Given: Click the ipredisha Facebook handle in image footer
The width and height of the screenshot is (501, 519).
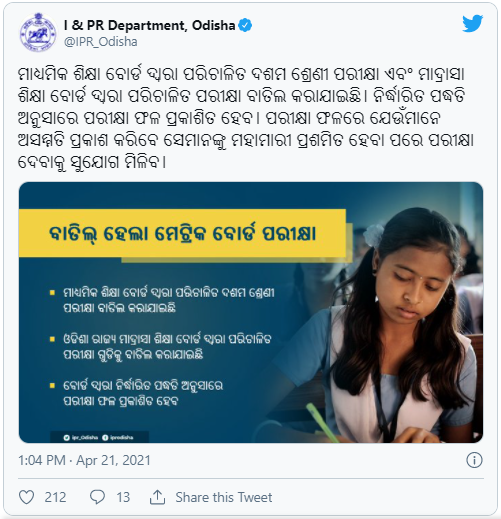Looking at the screenshot, I should (x=118, y=437).
